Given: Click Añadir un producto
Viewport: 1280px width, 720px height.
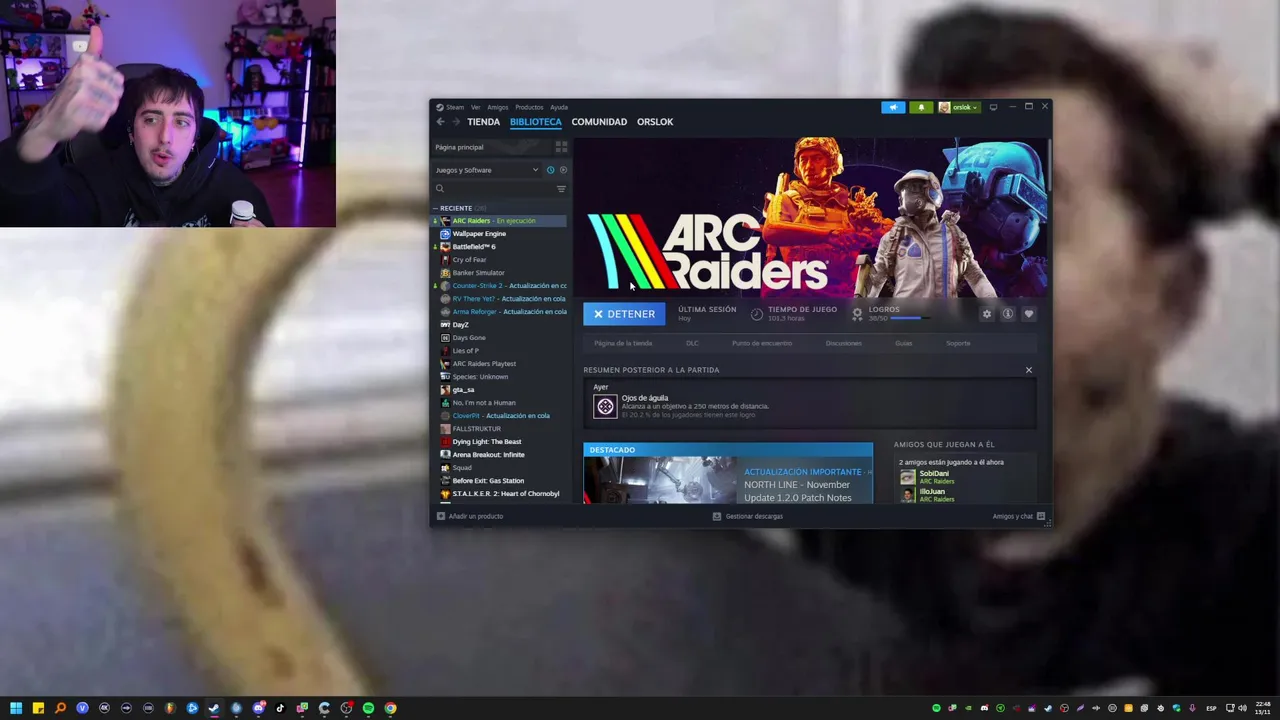Looking at the screenshot, I should [470, 516].
